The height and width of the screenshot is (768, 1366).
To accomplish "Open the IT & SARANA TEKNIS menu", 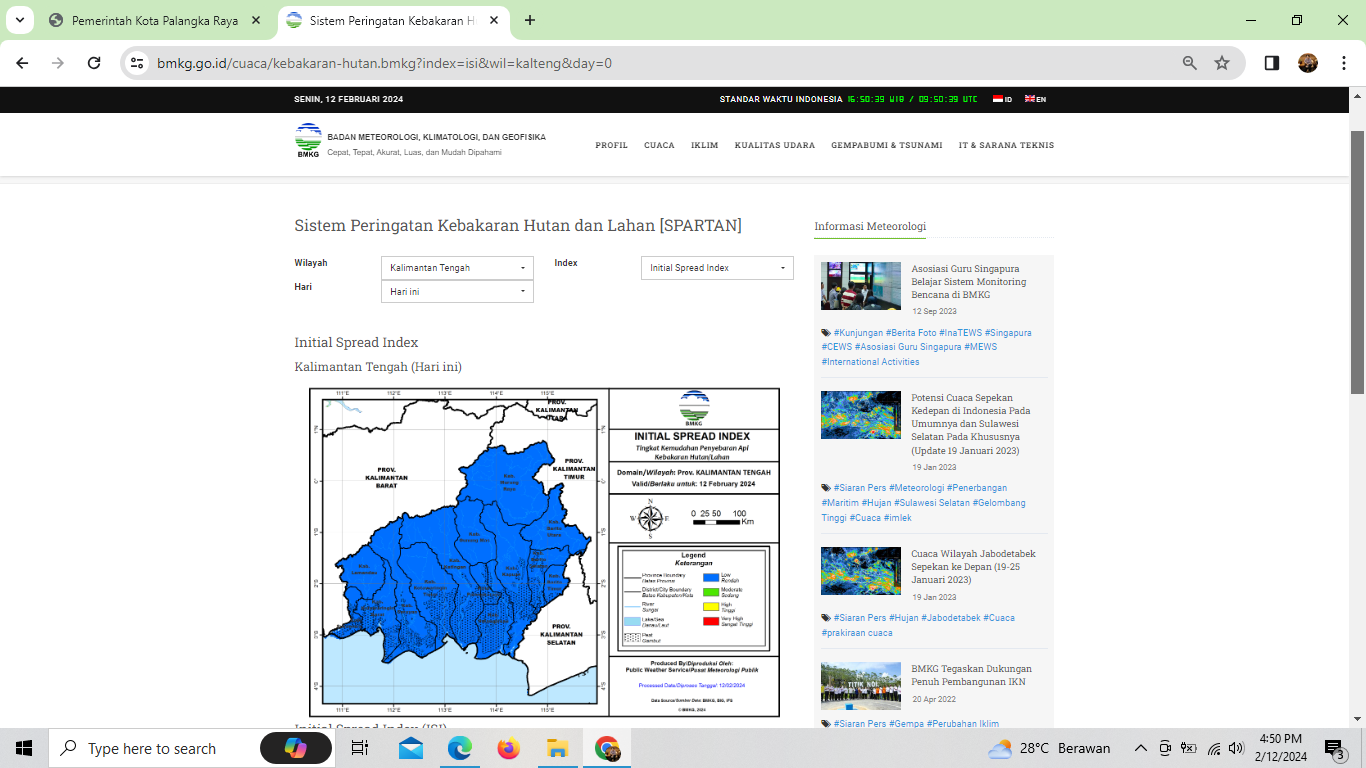I will (x=1006, y=145).
